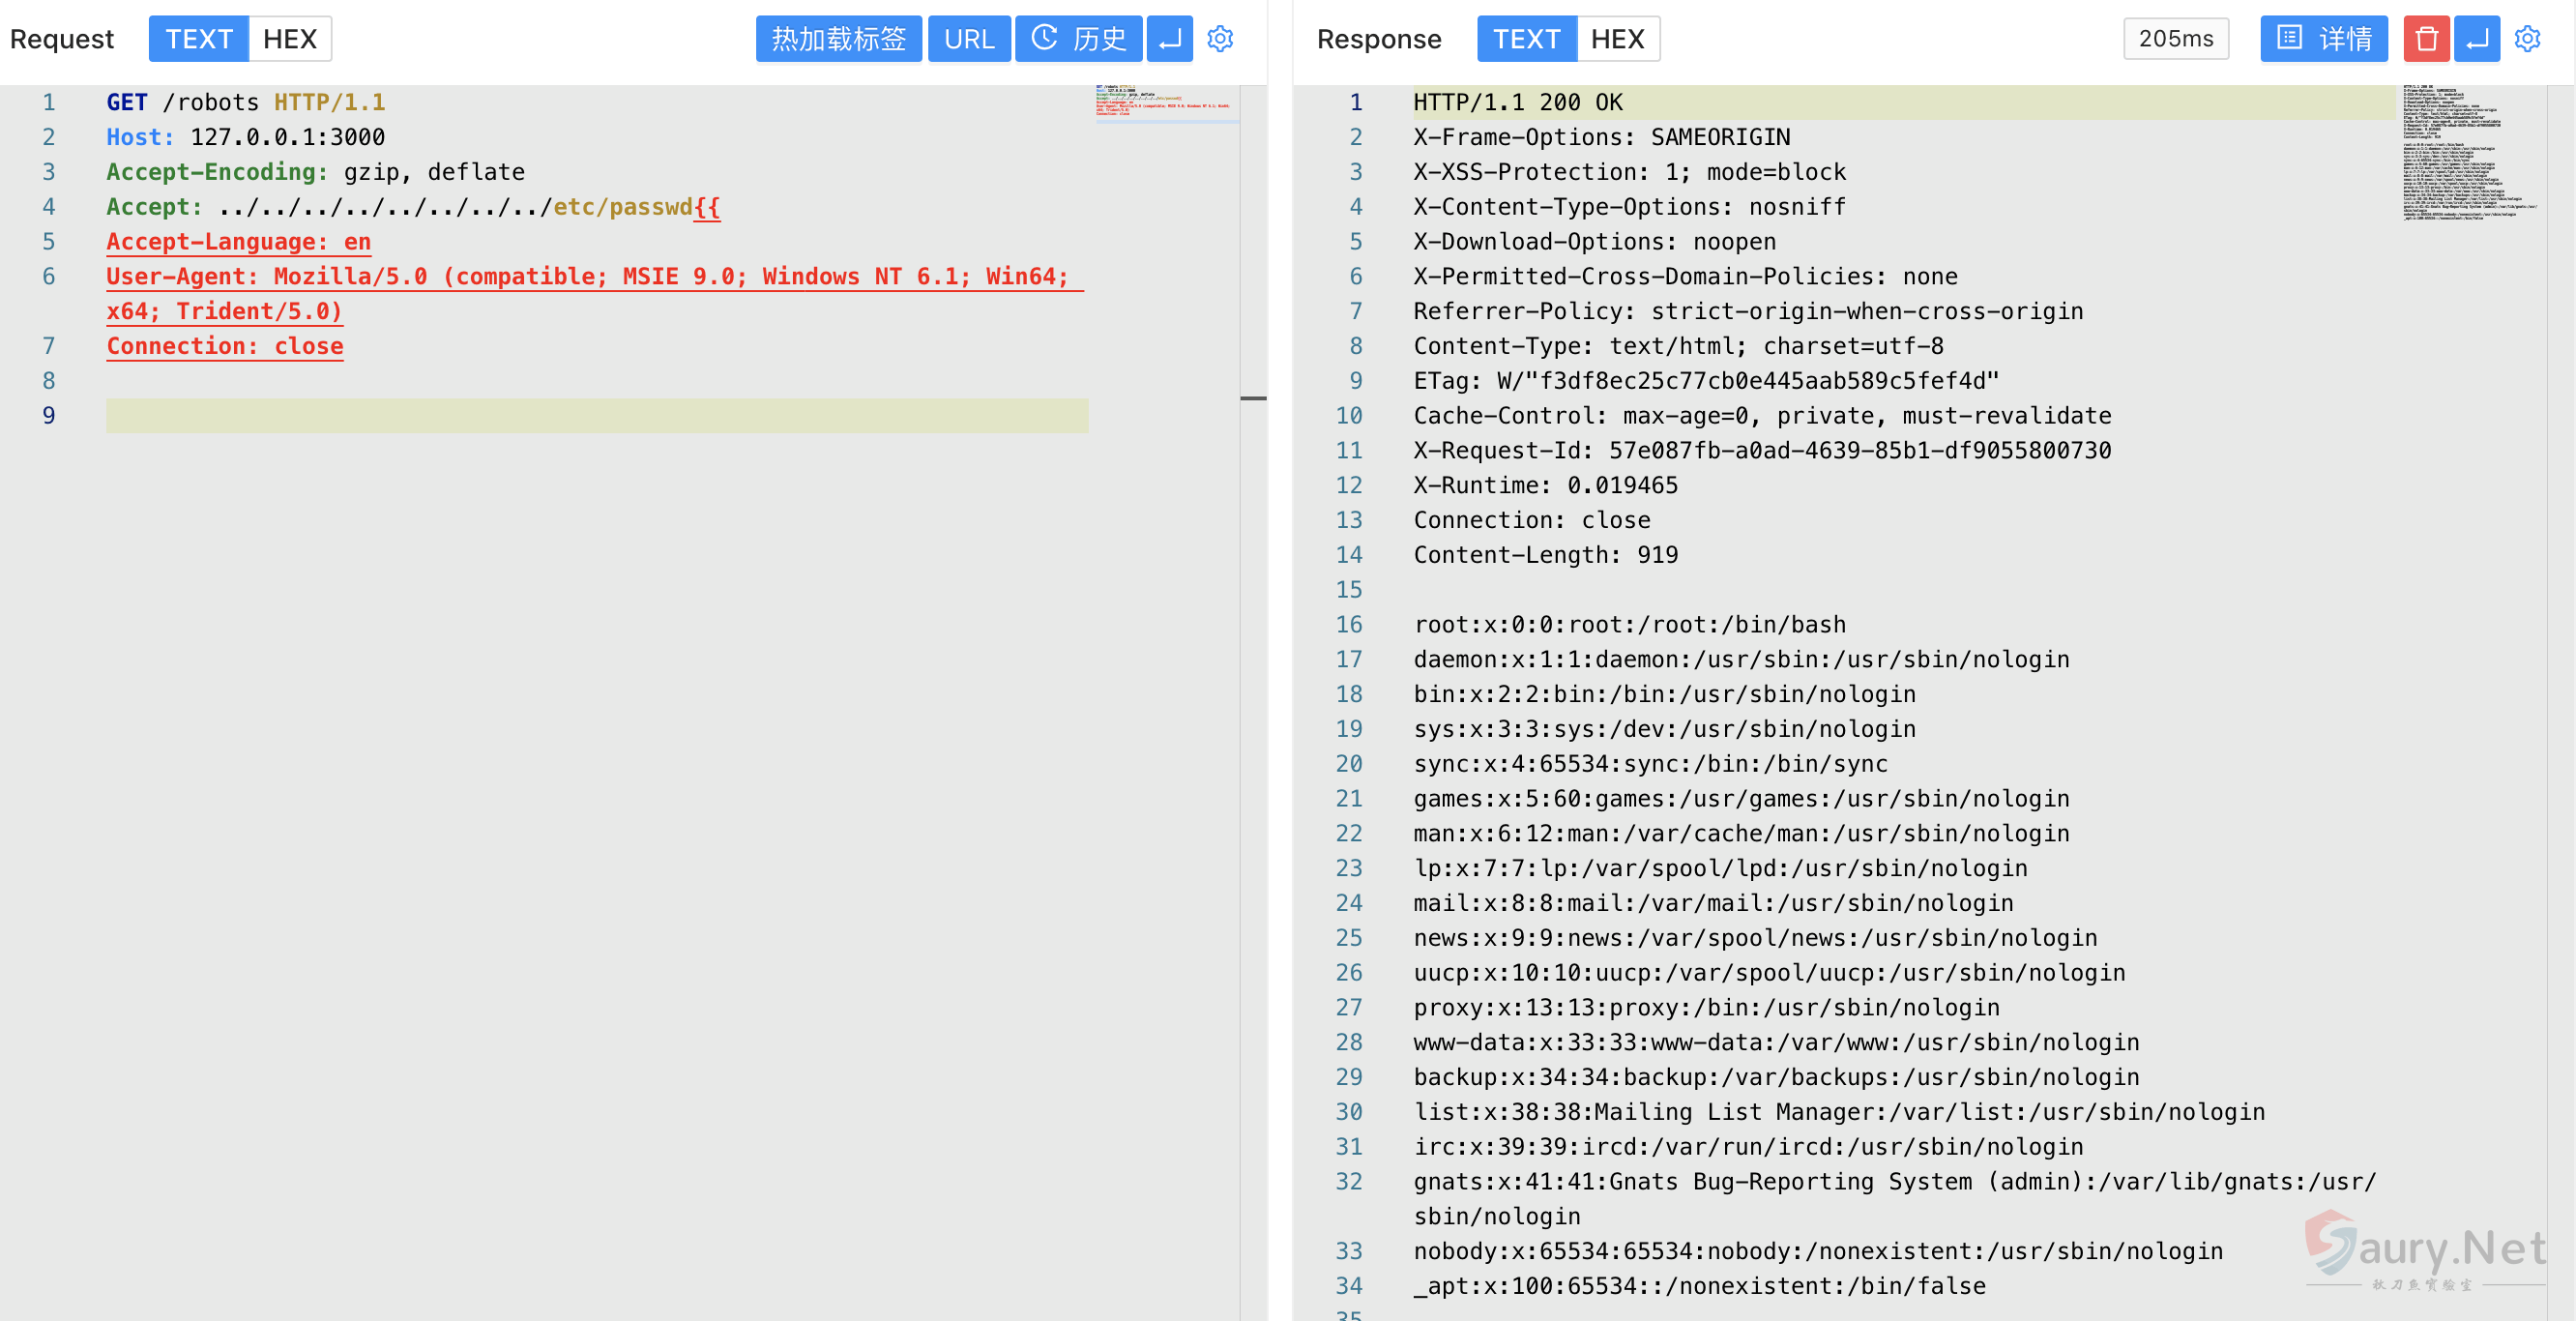Viewport: 2576px width, 1321px height.
Task: Switch Response view to HEX
Action: pyautogui.click(x=1617, y=39)
